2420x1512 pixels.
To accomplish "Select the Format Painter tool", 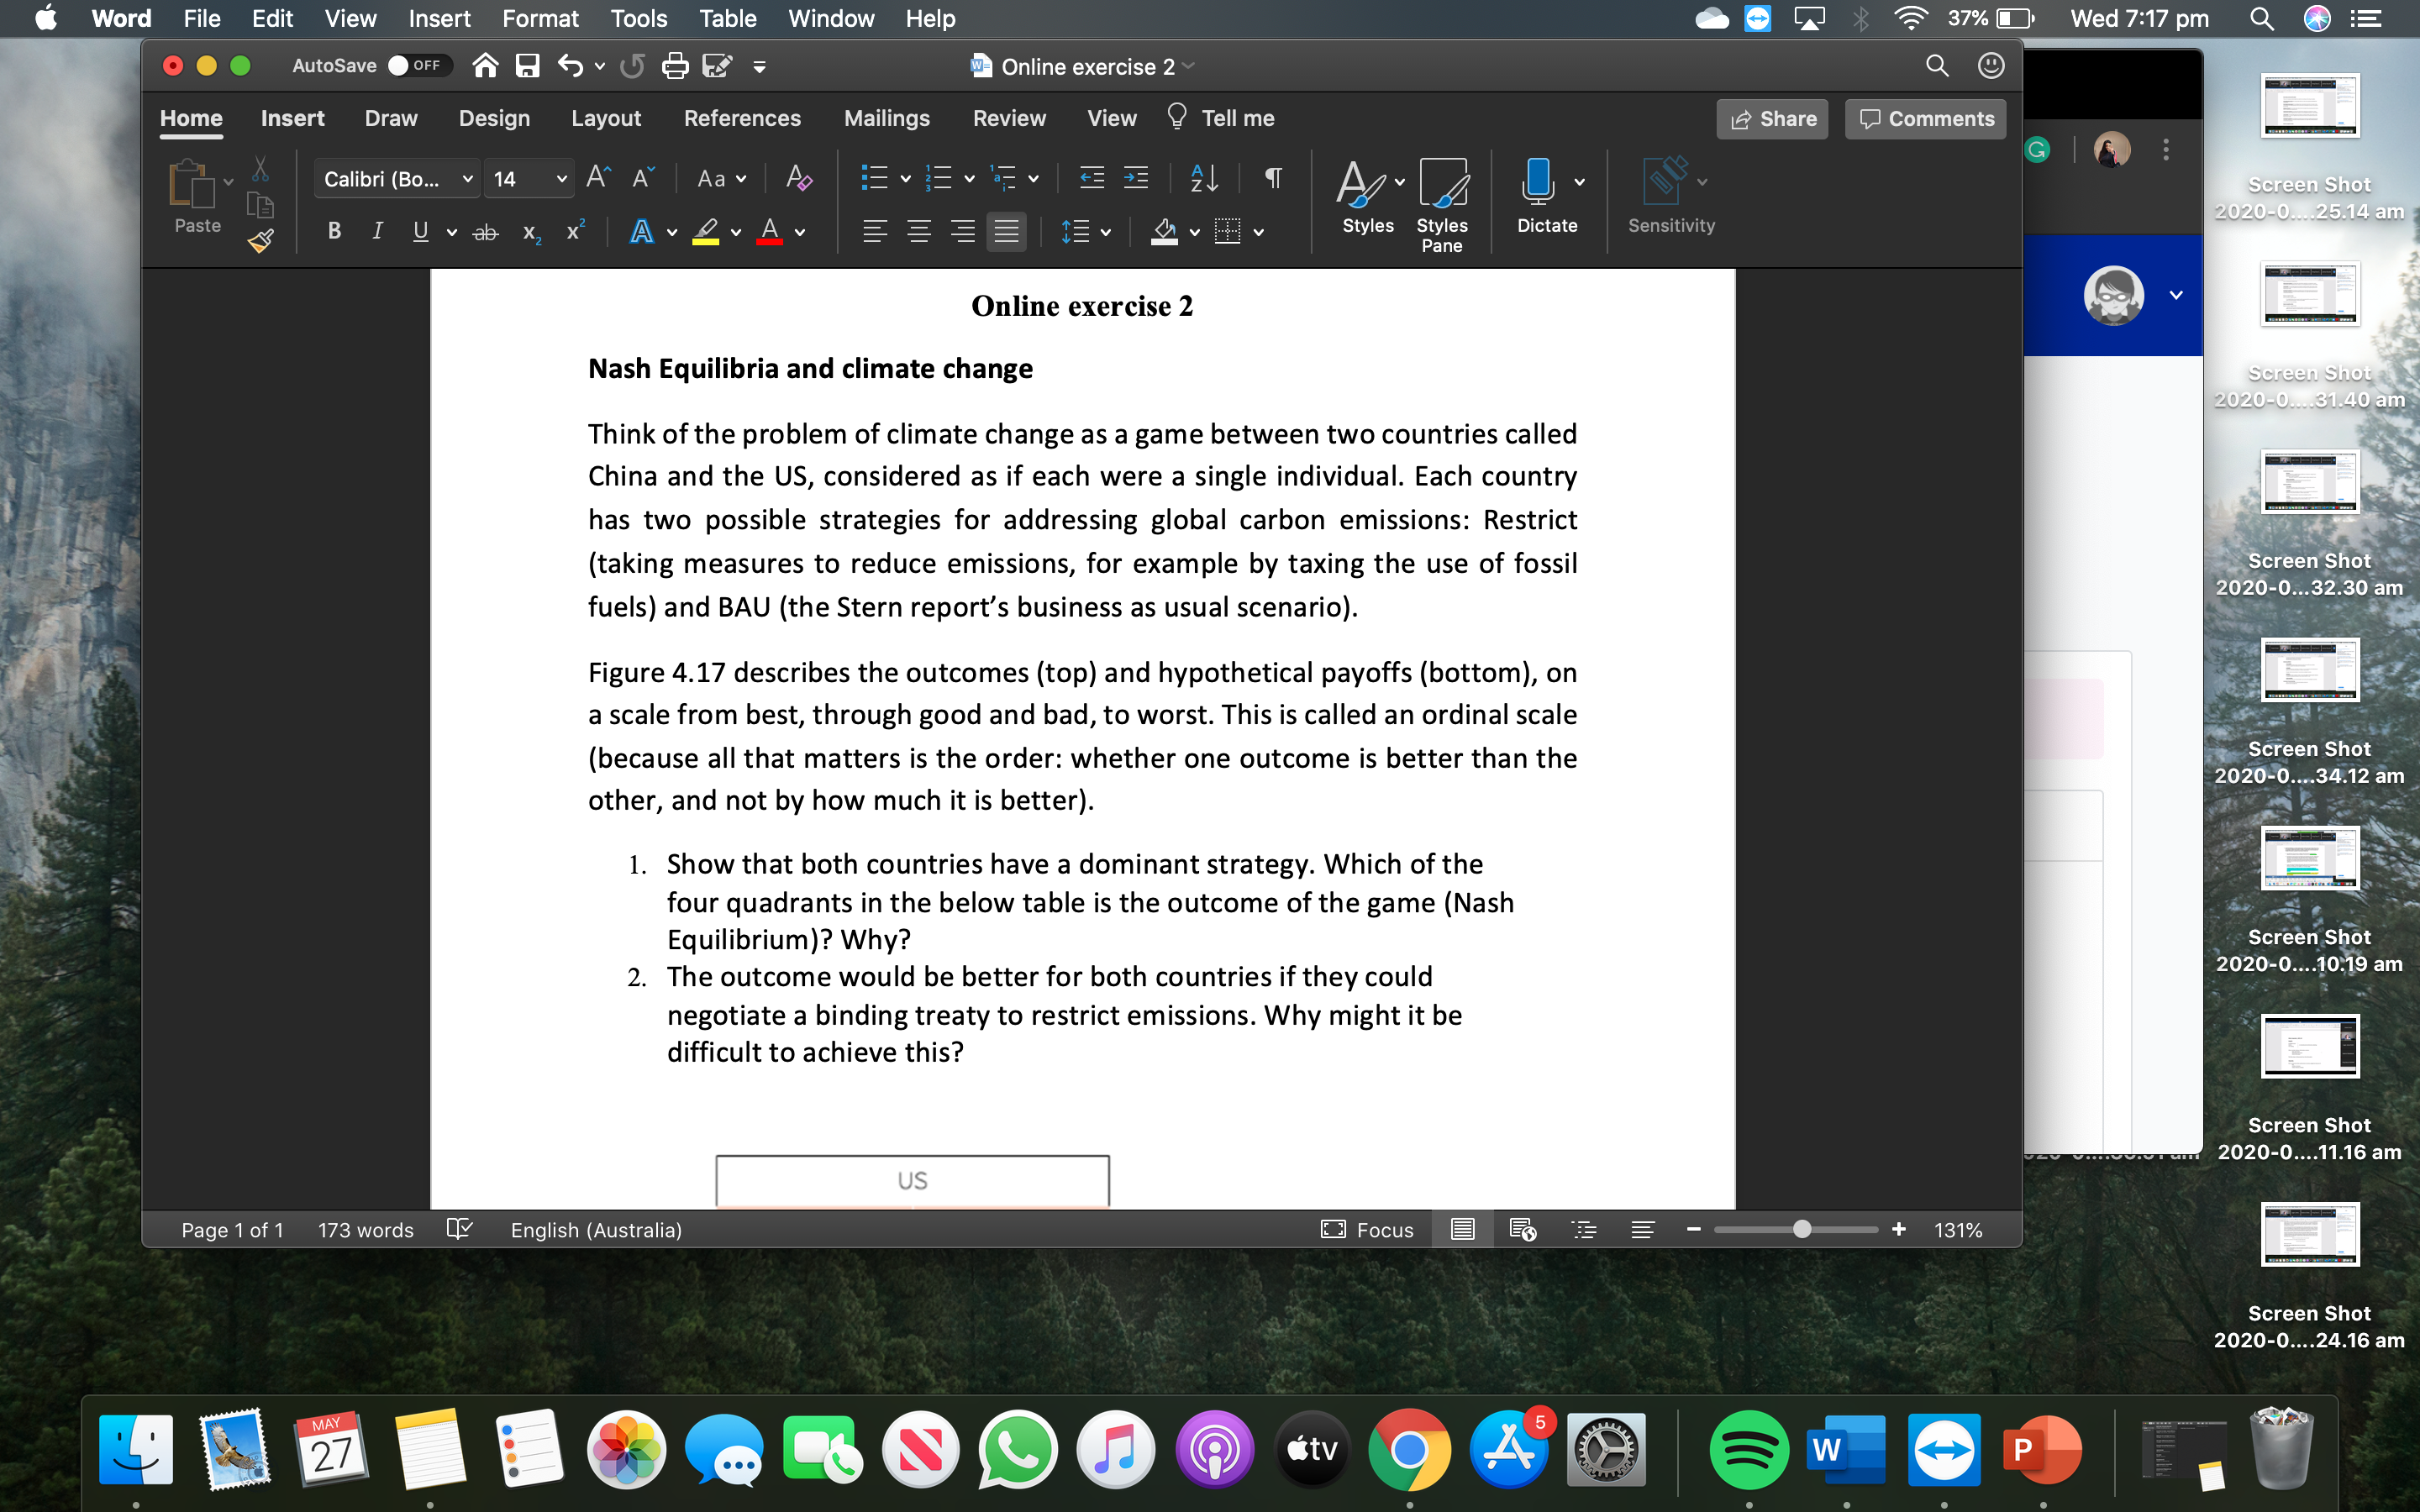I will (260, 240).
